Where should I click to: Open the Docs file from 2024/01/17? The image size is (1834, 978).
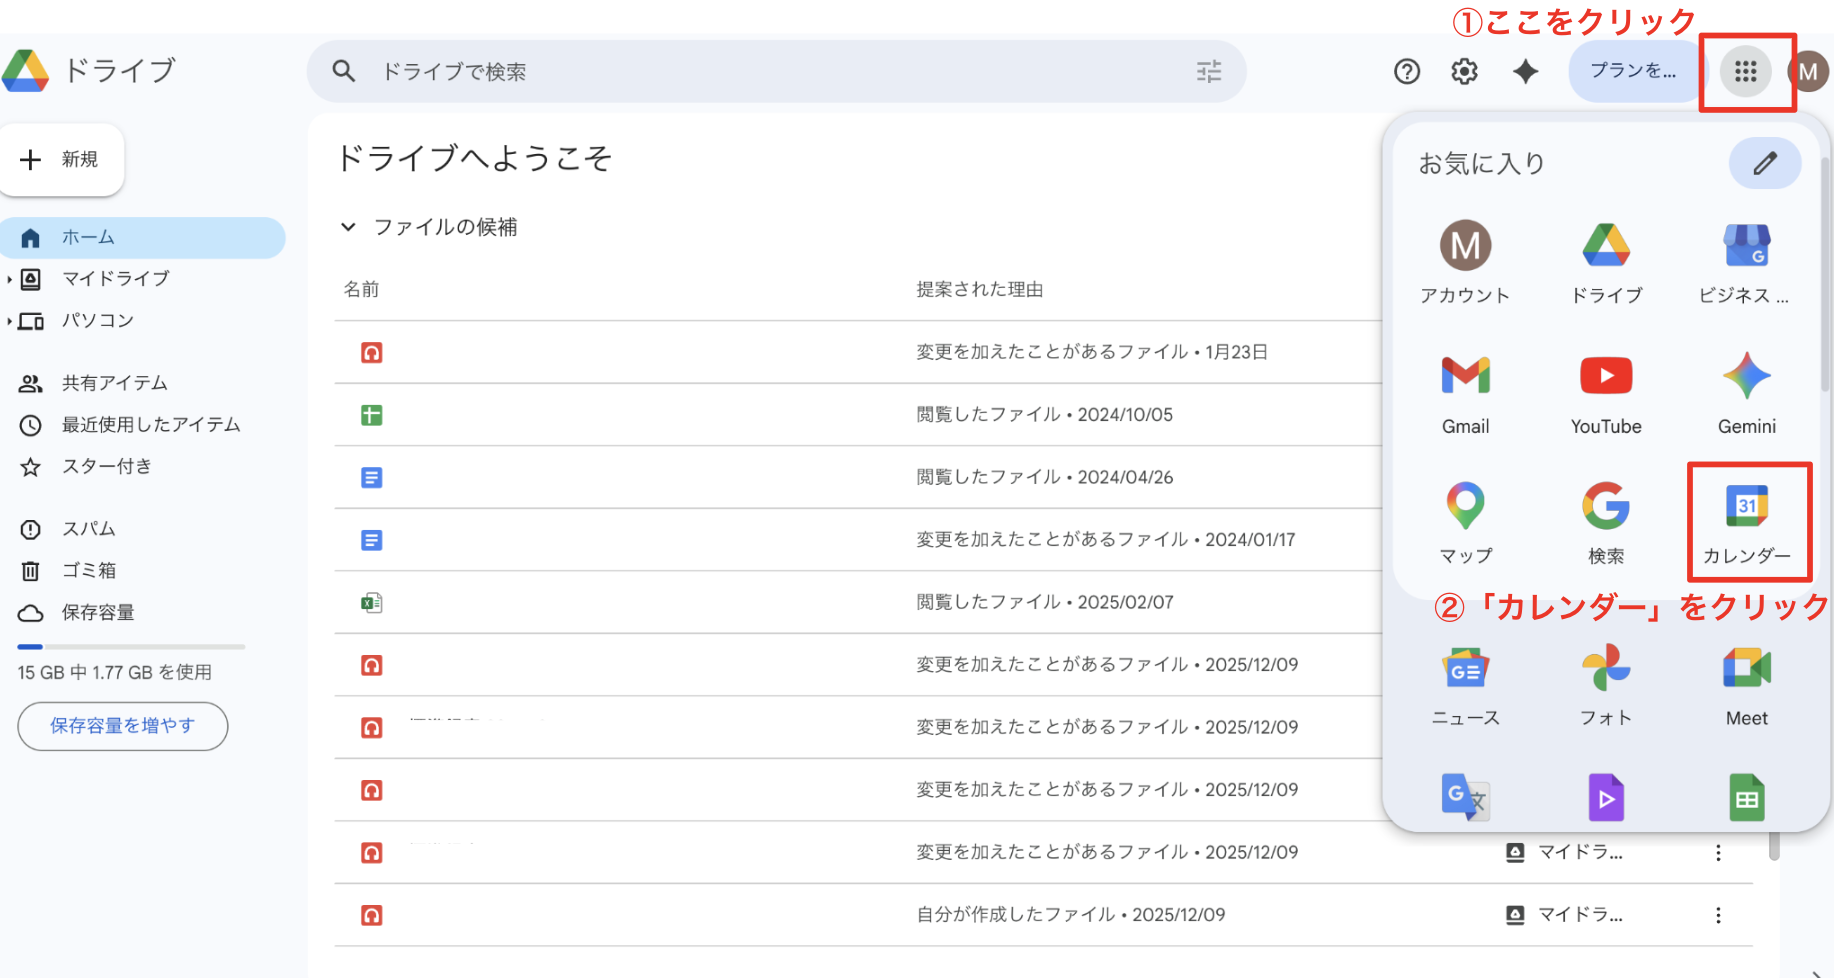(x=858, y=540)
